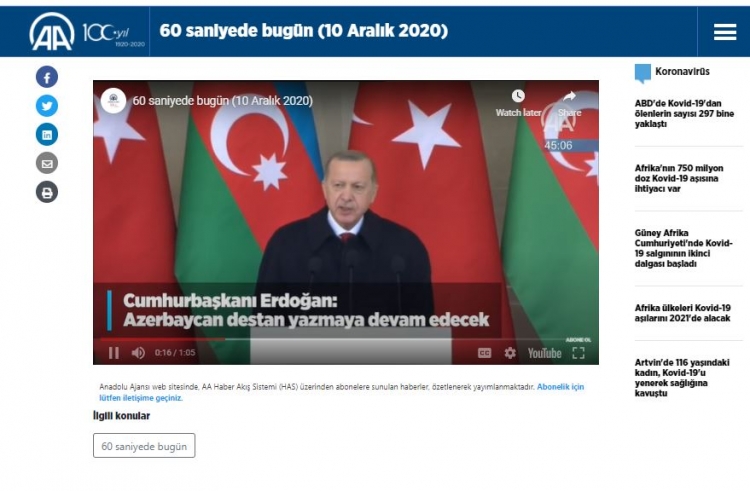Add video to Watch later

click(x=518, y=103)
